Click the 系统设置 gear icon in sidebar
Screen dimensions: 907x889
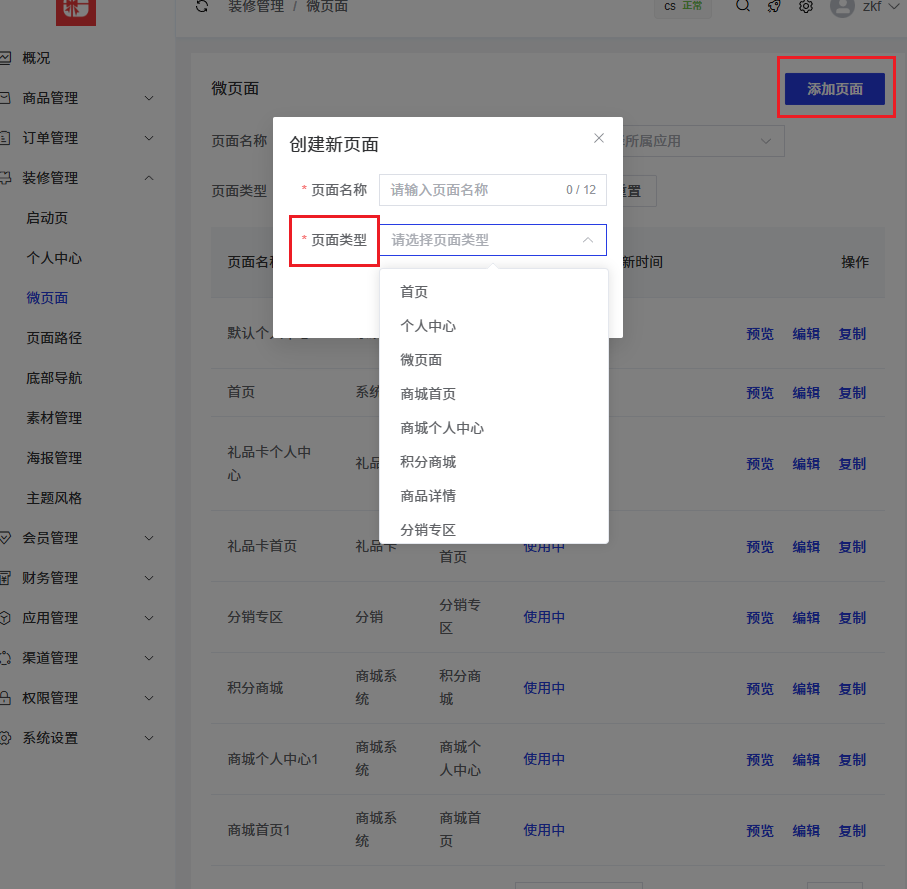click(6, 738)
